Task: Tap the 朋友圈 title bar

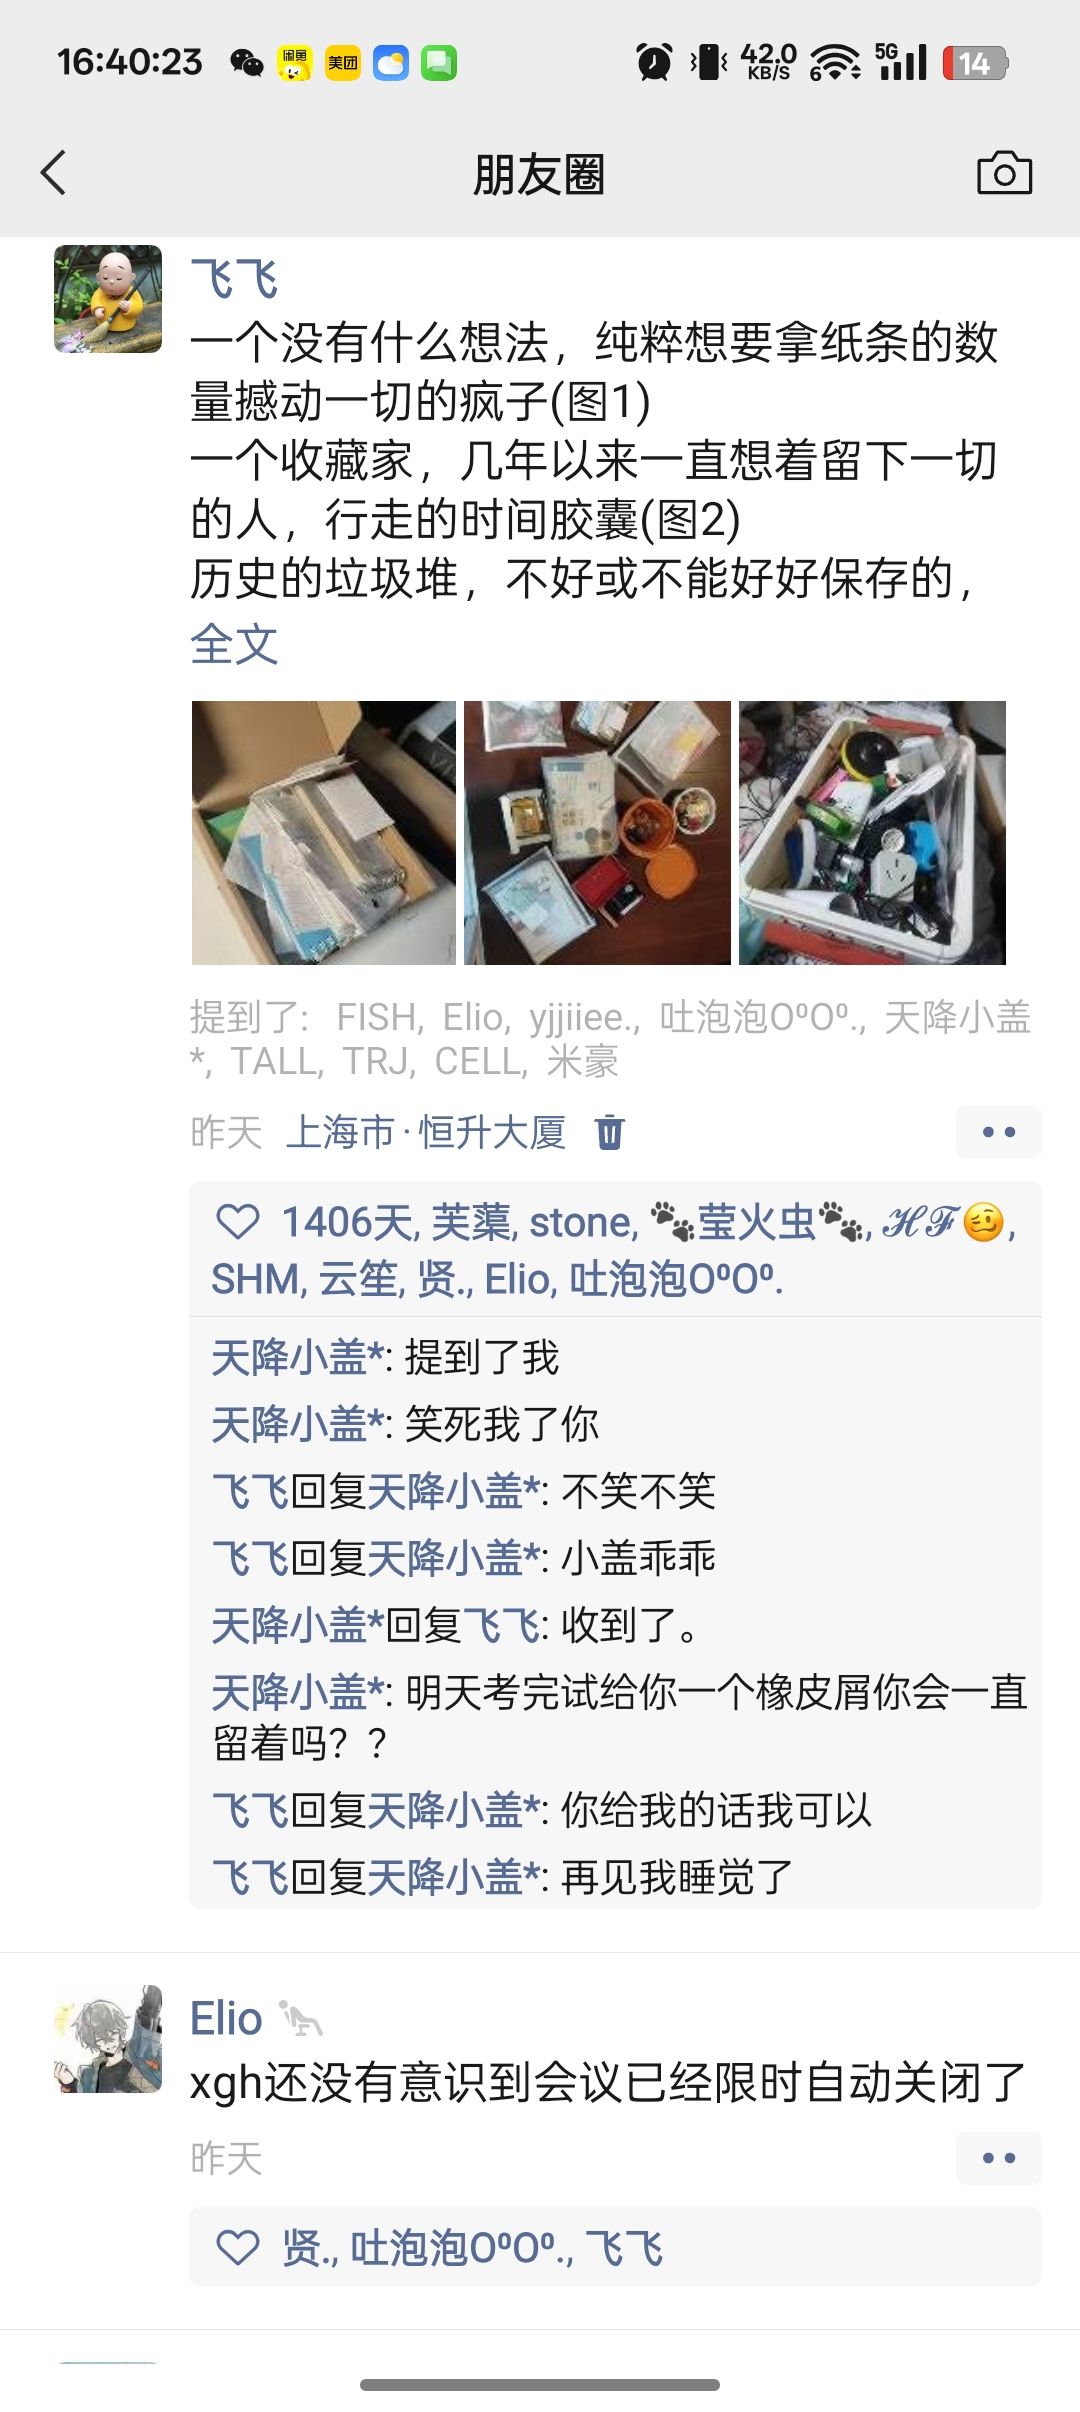Action: (539, 174)
